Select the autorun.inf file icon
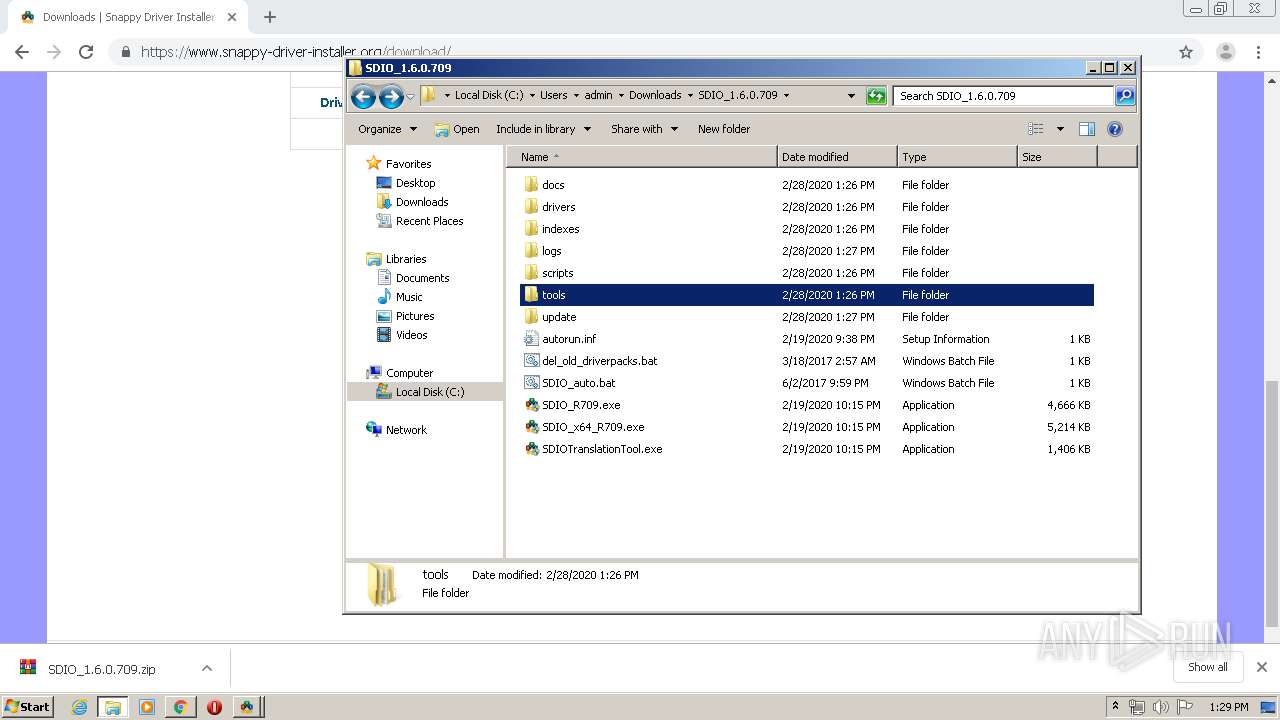The width and height of the screenshot is (1280, 720). point(532,339)
